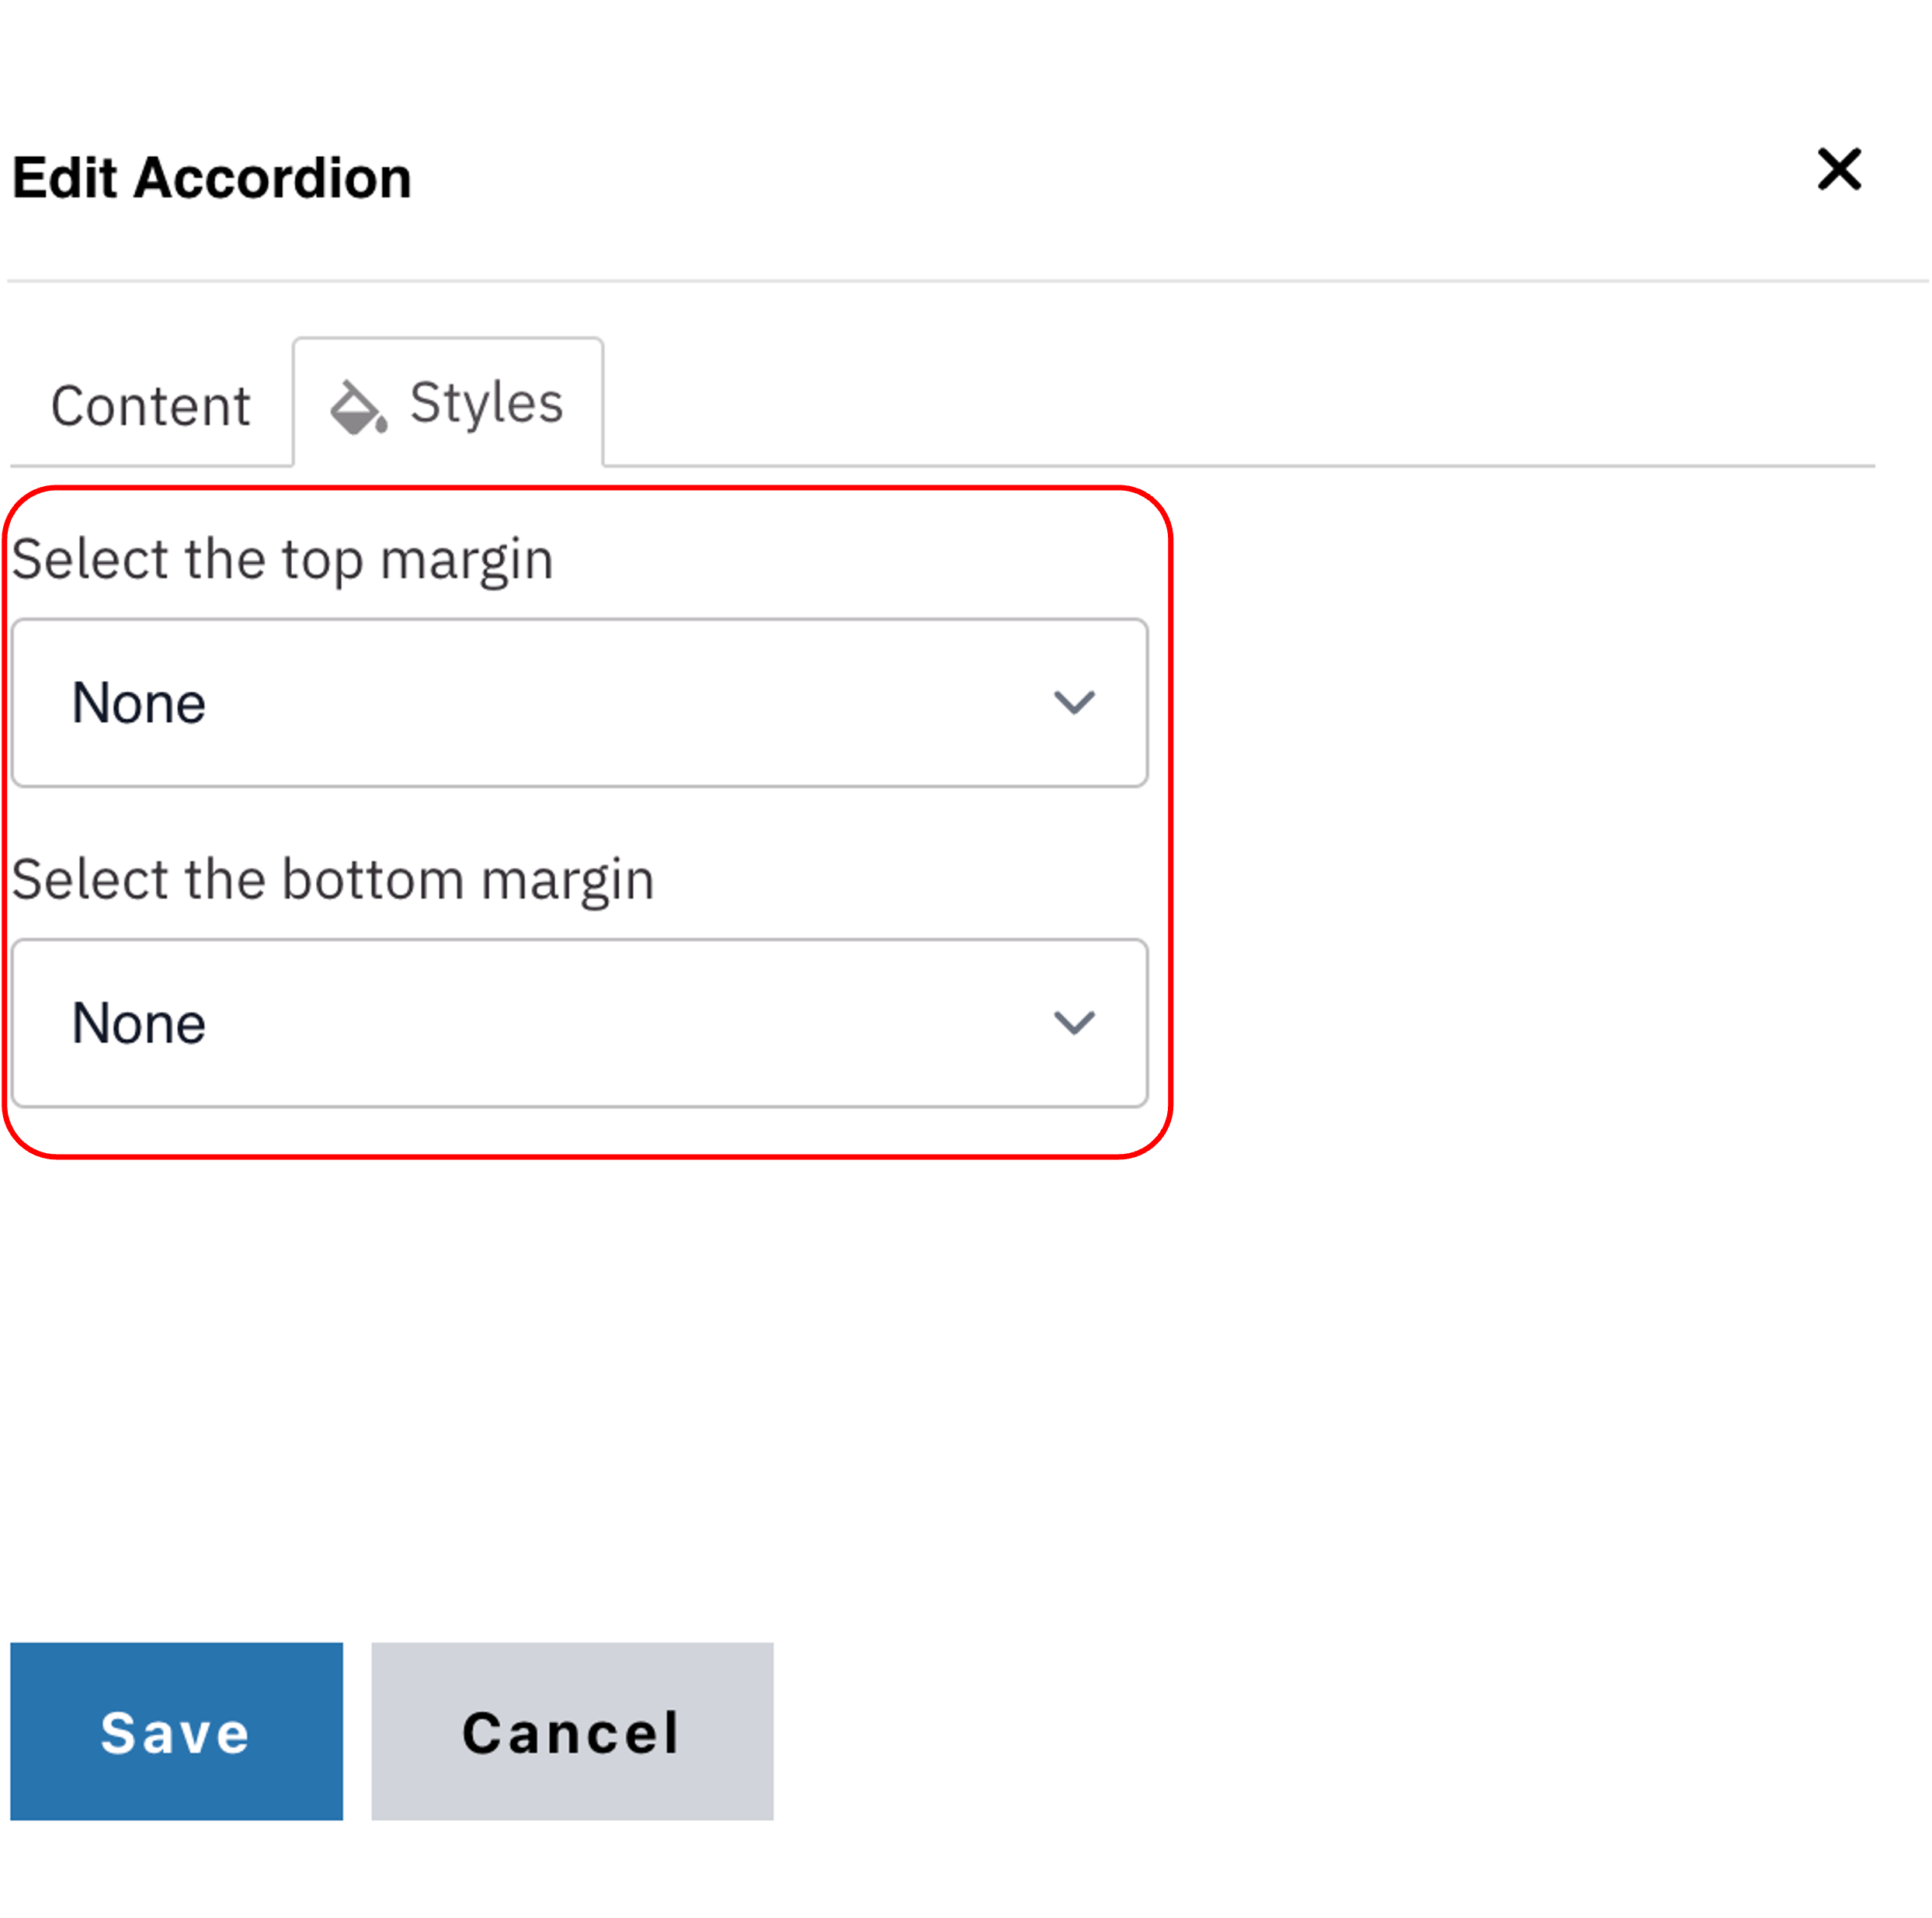Close the Edit Accordion dialog
1932x1918 pixels.
click(x=1838, y=169)
